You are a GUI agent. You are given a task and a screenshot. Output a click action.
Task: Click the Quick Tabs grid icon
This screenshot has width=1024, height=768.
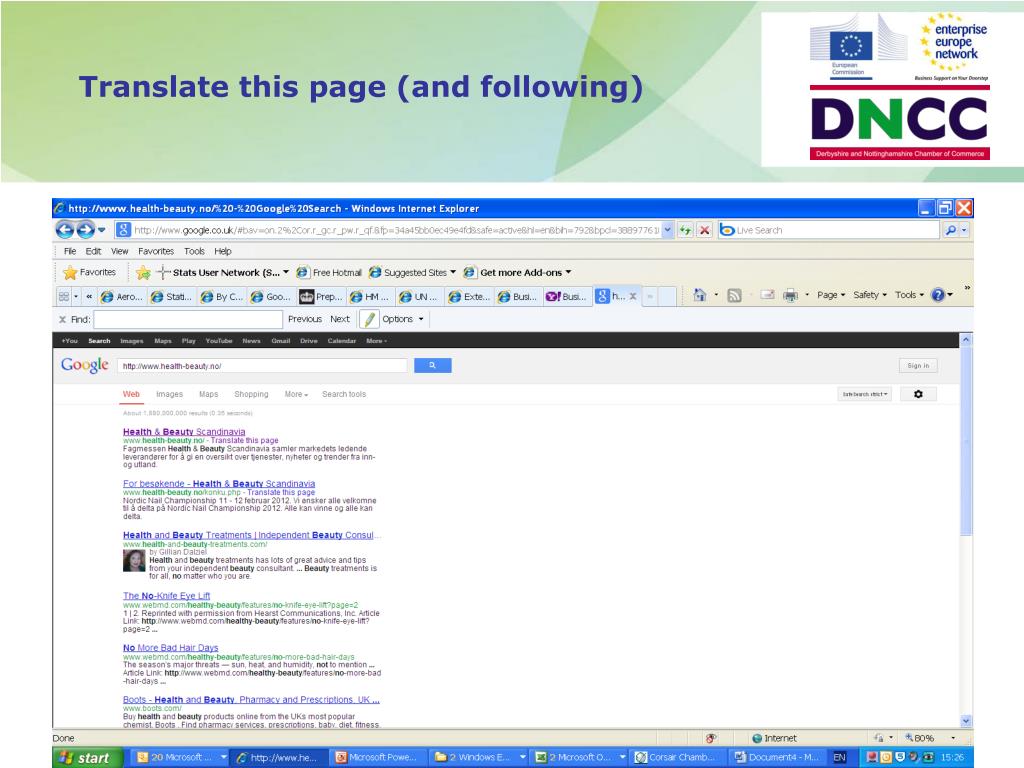[x=64, y=296]
